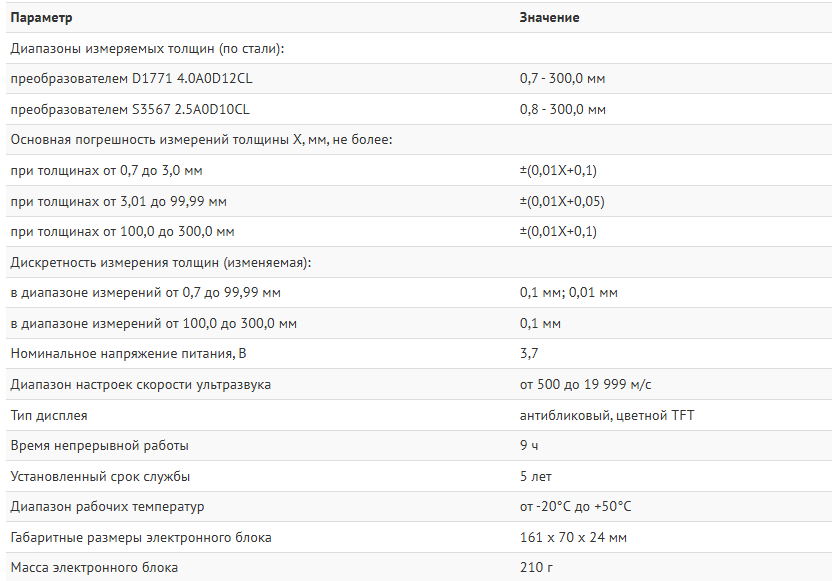Click the value 'от -20°C до +50°C'
Image resolution: width=836 pixels, height=581 pixels.
(575, 507)
